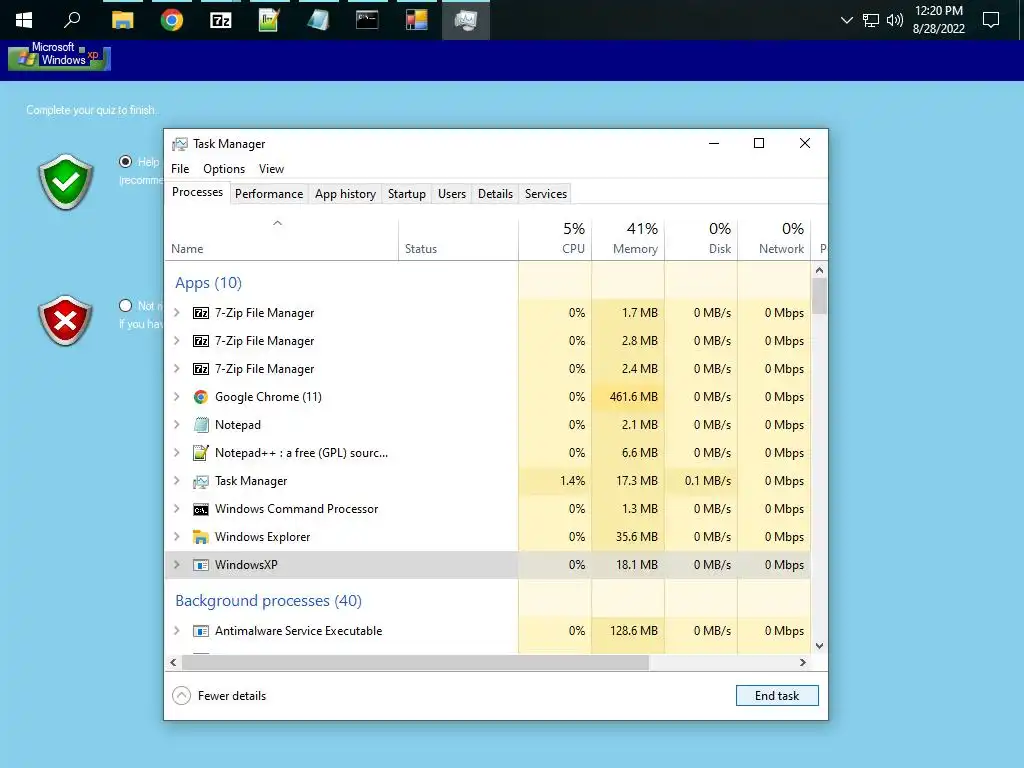Expand the Google Chrome (11) group
This screenshot has height=768, width=1024.
(177, 397)
